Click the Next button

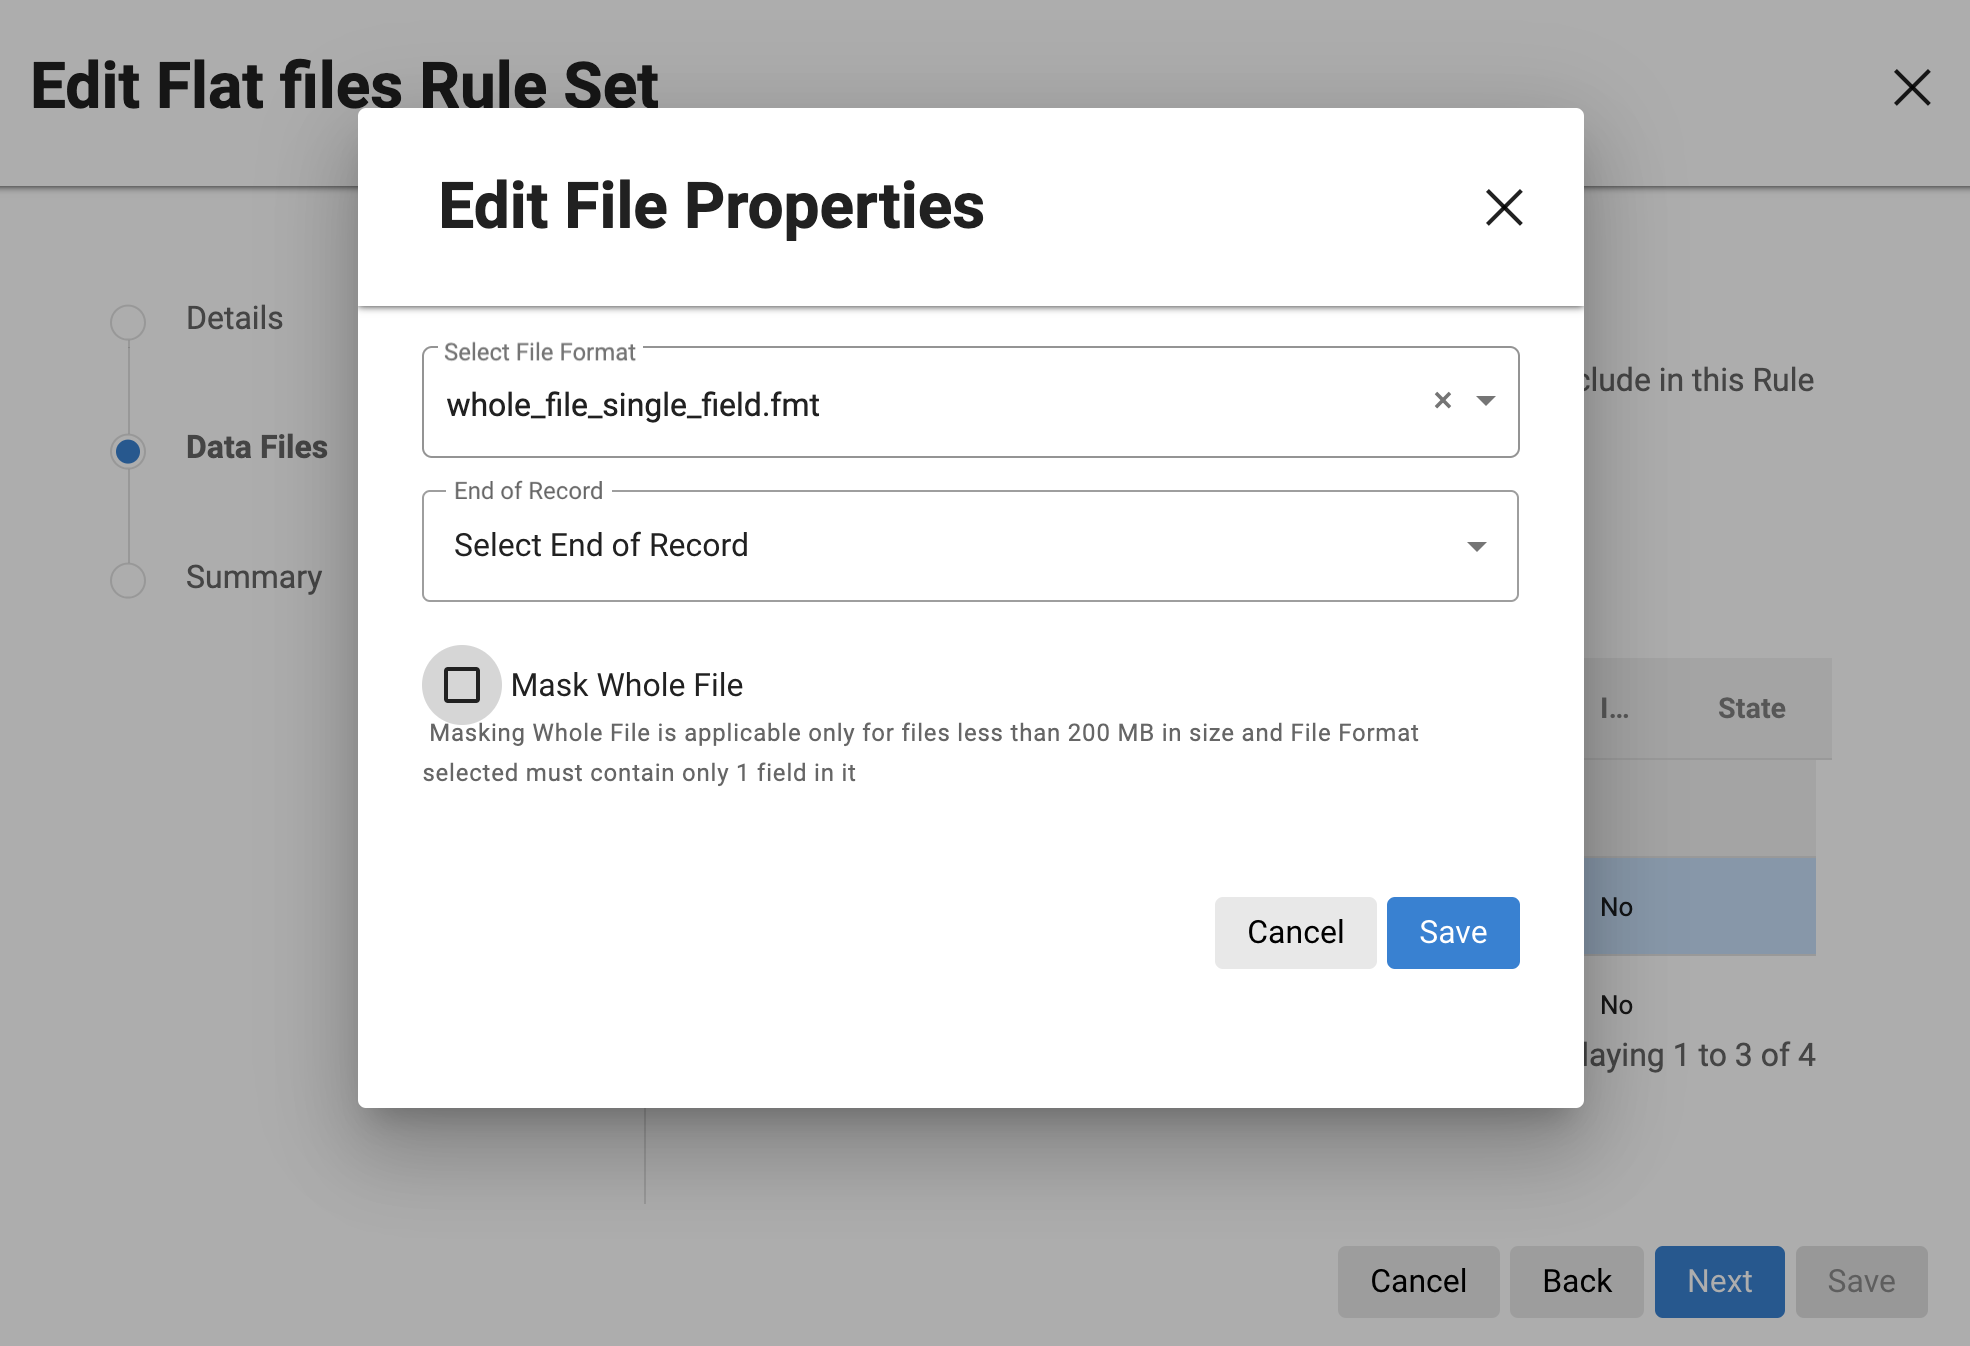(1719, 1281)
